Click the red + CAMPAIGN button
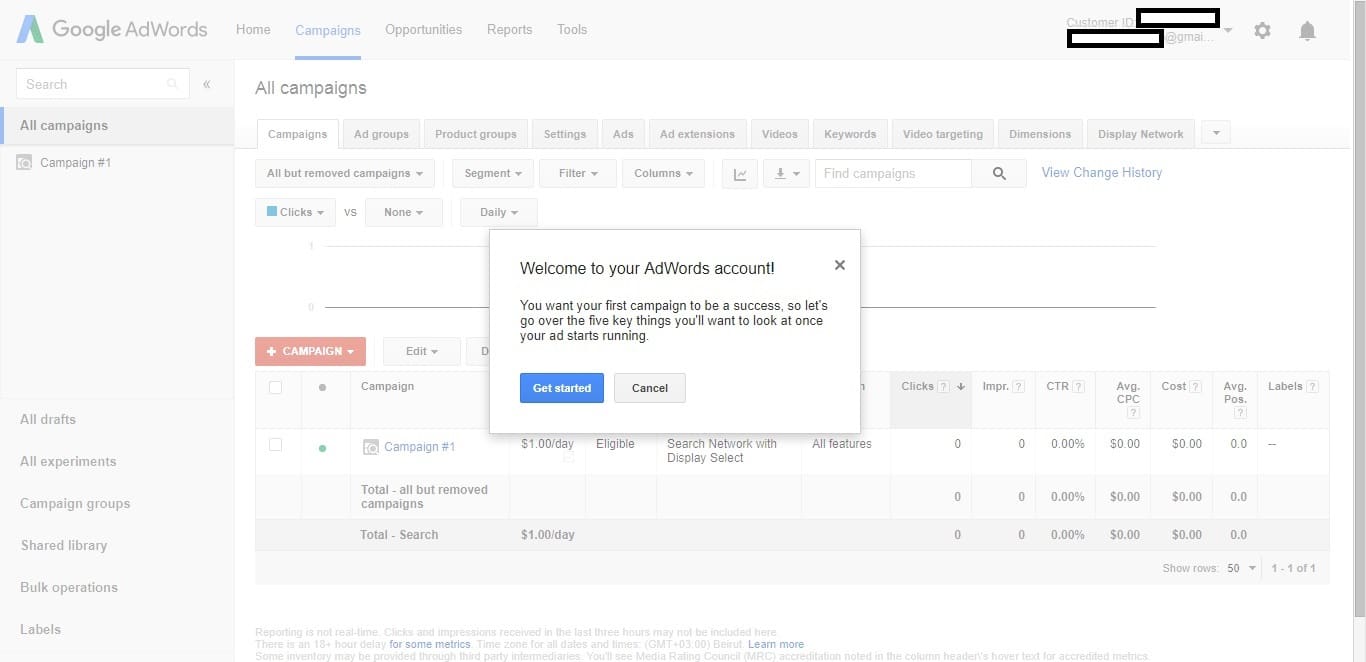 tap(310, 351)
